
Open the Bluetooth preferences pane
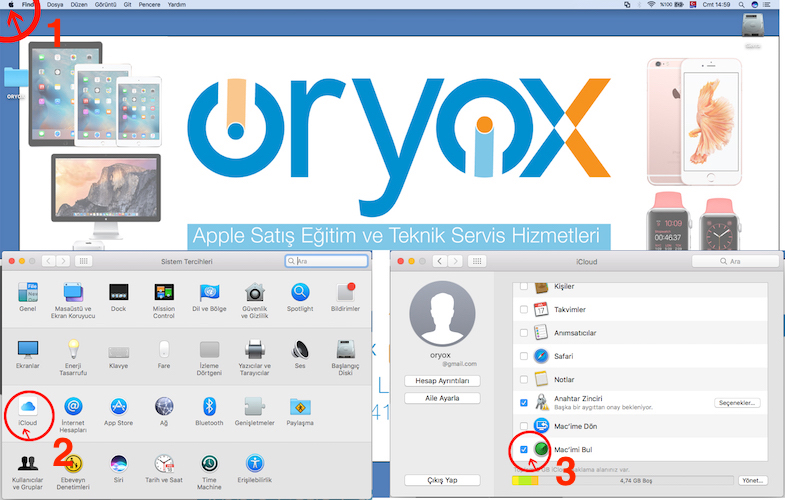coord(209,411)
